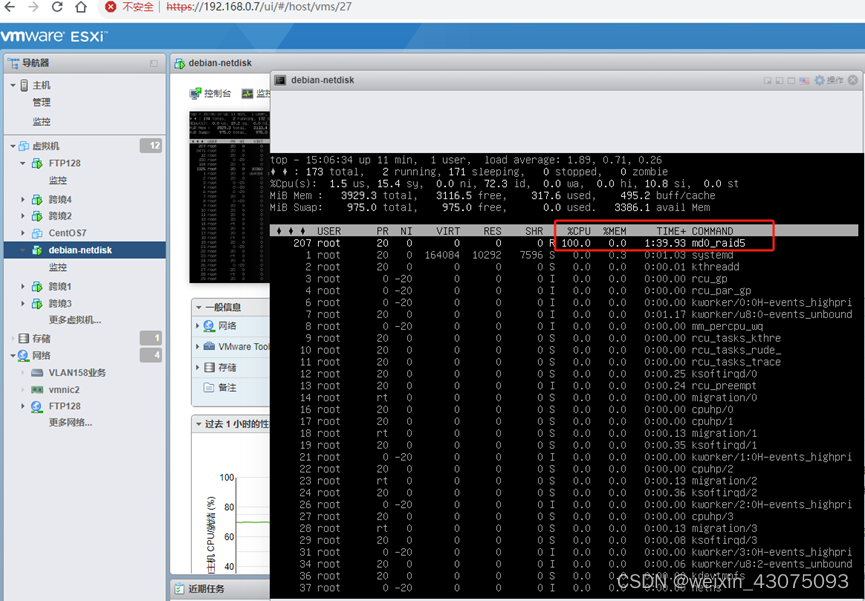
Task: Click the vmnic2 NIC icon
Action: 37,390
